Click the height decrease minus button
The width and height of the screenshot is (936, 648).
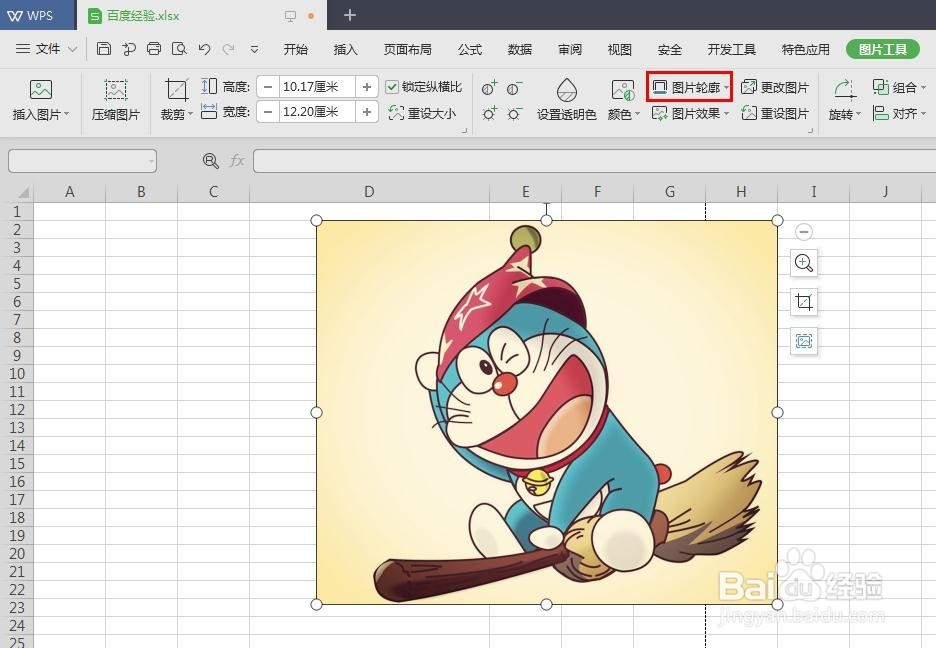coord(268,87)
